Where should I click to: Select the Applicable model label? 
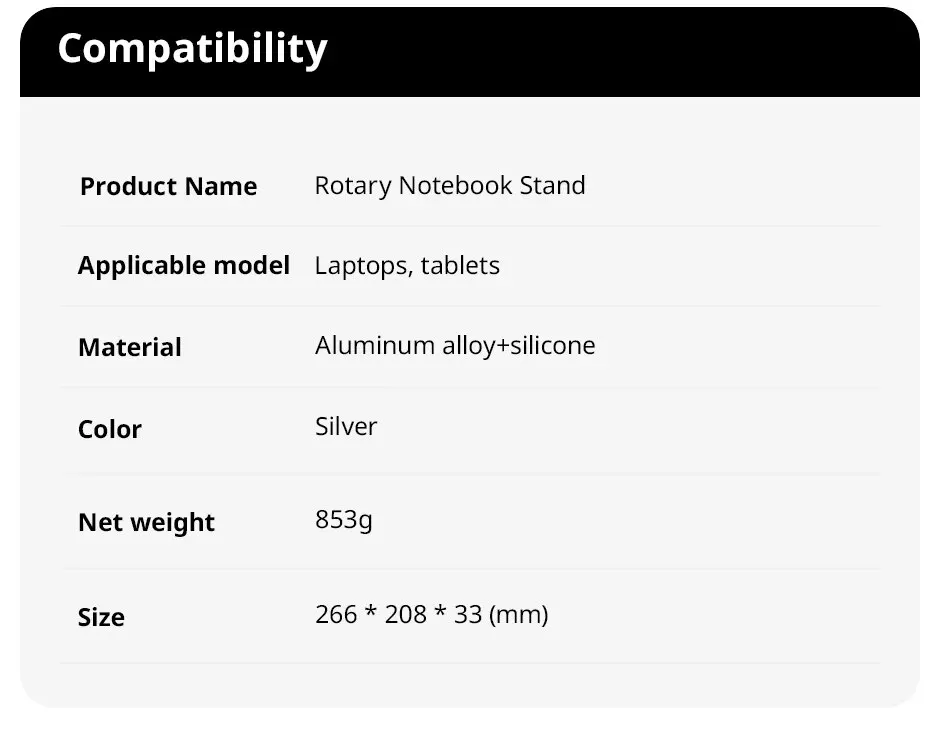(184, 266)
